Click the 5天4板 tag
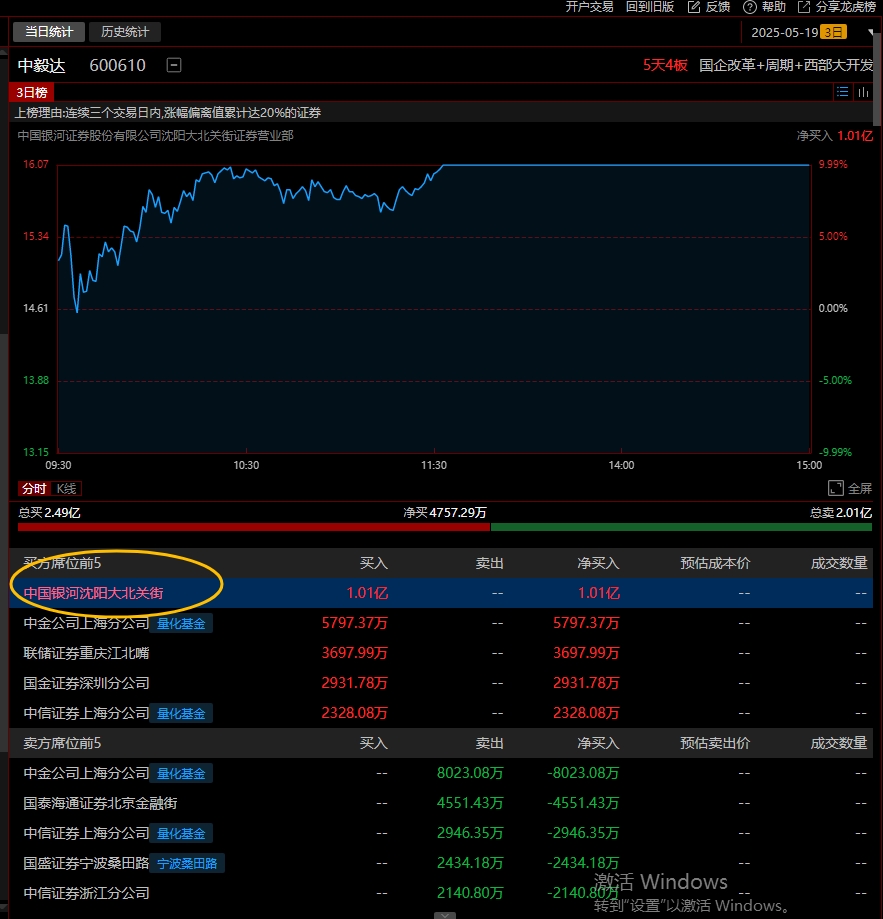The width and height of the screenshot is (883, 919). (665, 65)
